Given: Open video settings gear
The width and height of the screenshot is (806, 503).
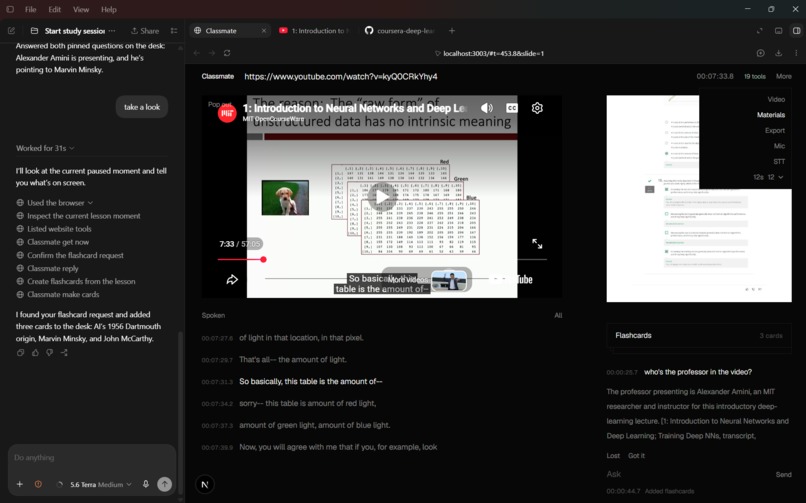Looking at the screenshot, I should 537,108.
